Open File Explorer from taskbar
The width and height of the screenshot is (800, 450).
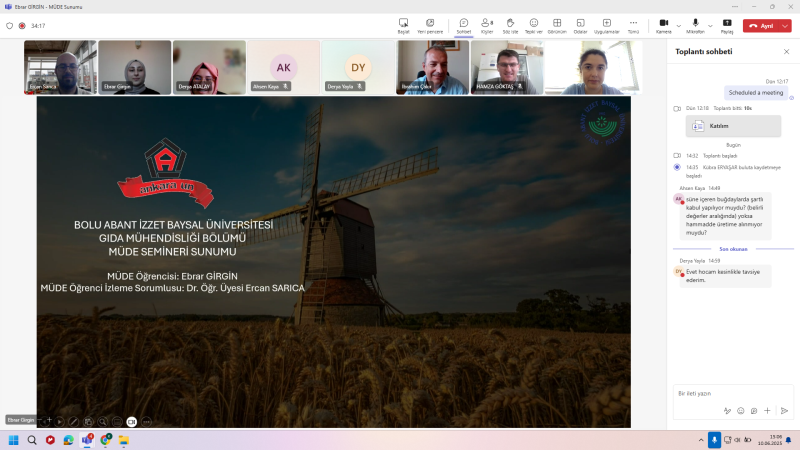123,440
